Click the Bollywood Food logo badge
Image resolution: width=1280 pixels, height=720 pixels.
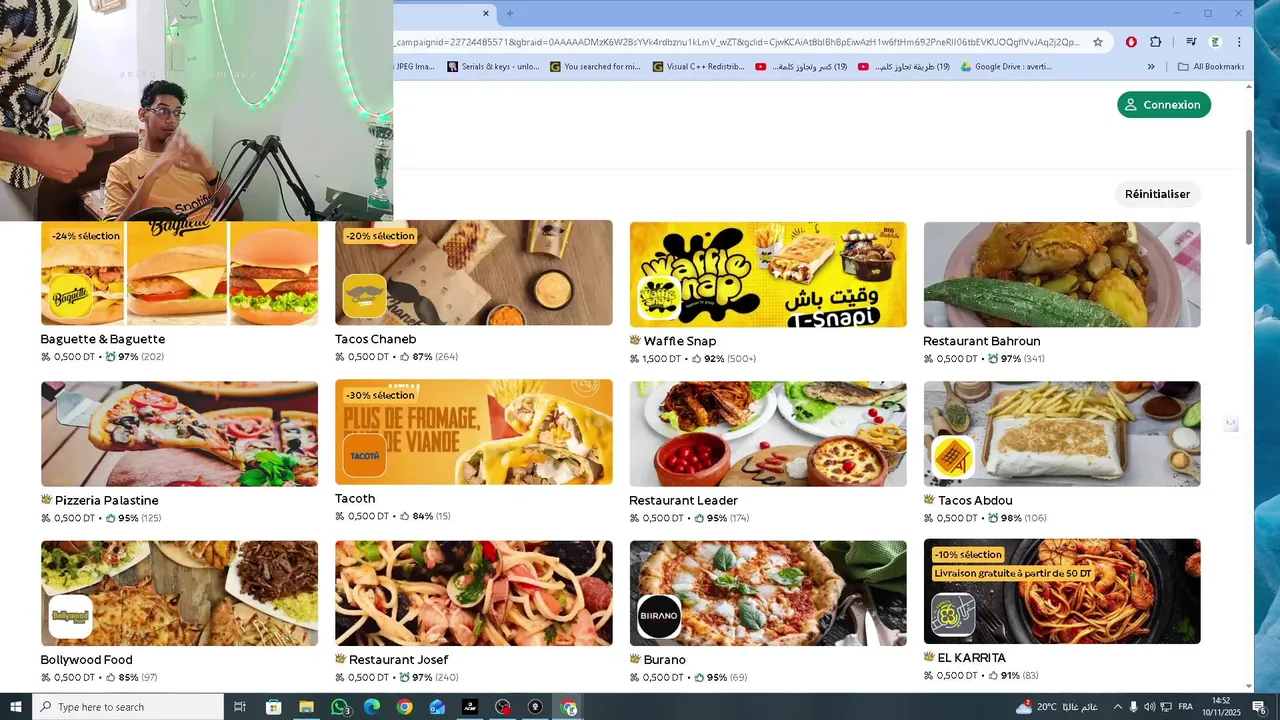pyautogui.click(x=70, y=616)
